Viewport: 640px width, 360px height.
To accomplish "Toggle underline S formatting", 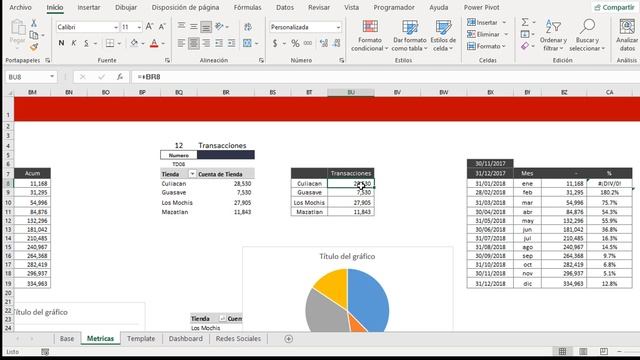I will 86,43.
